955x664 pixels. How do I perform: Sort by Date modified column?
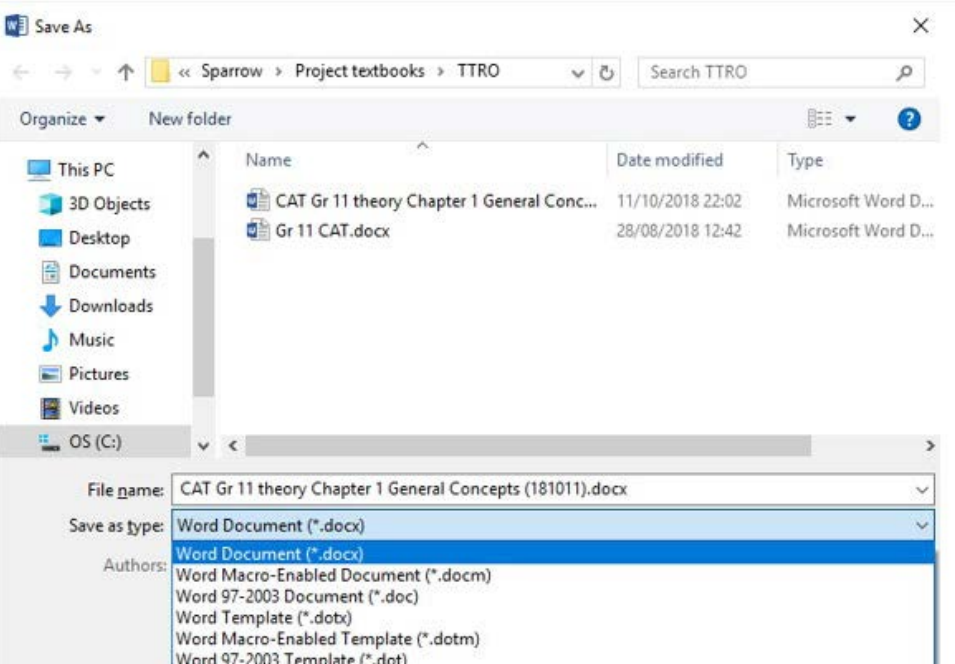point(669,160)
